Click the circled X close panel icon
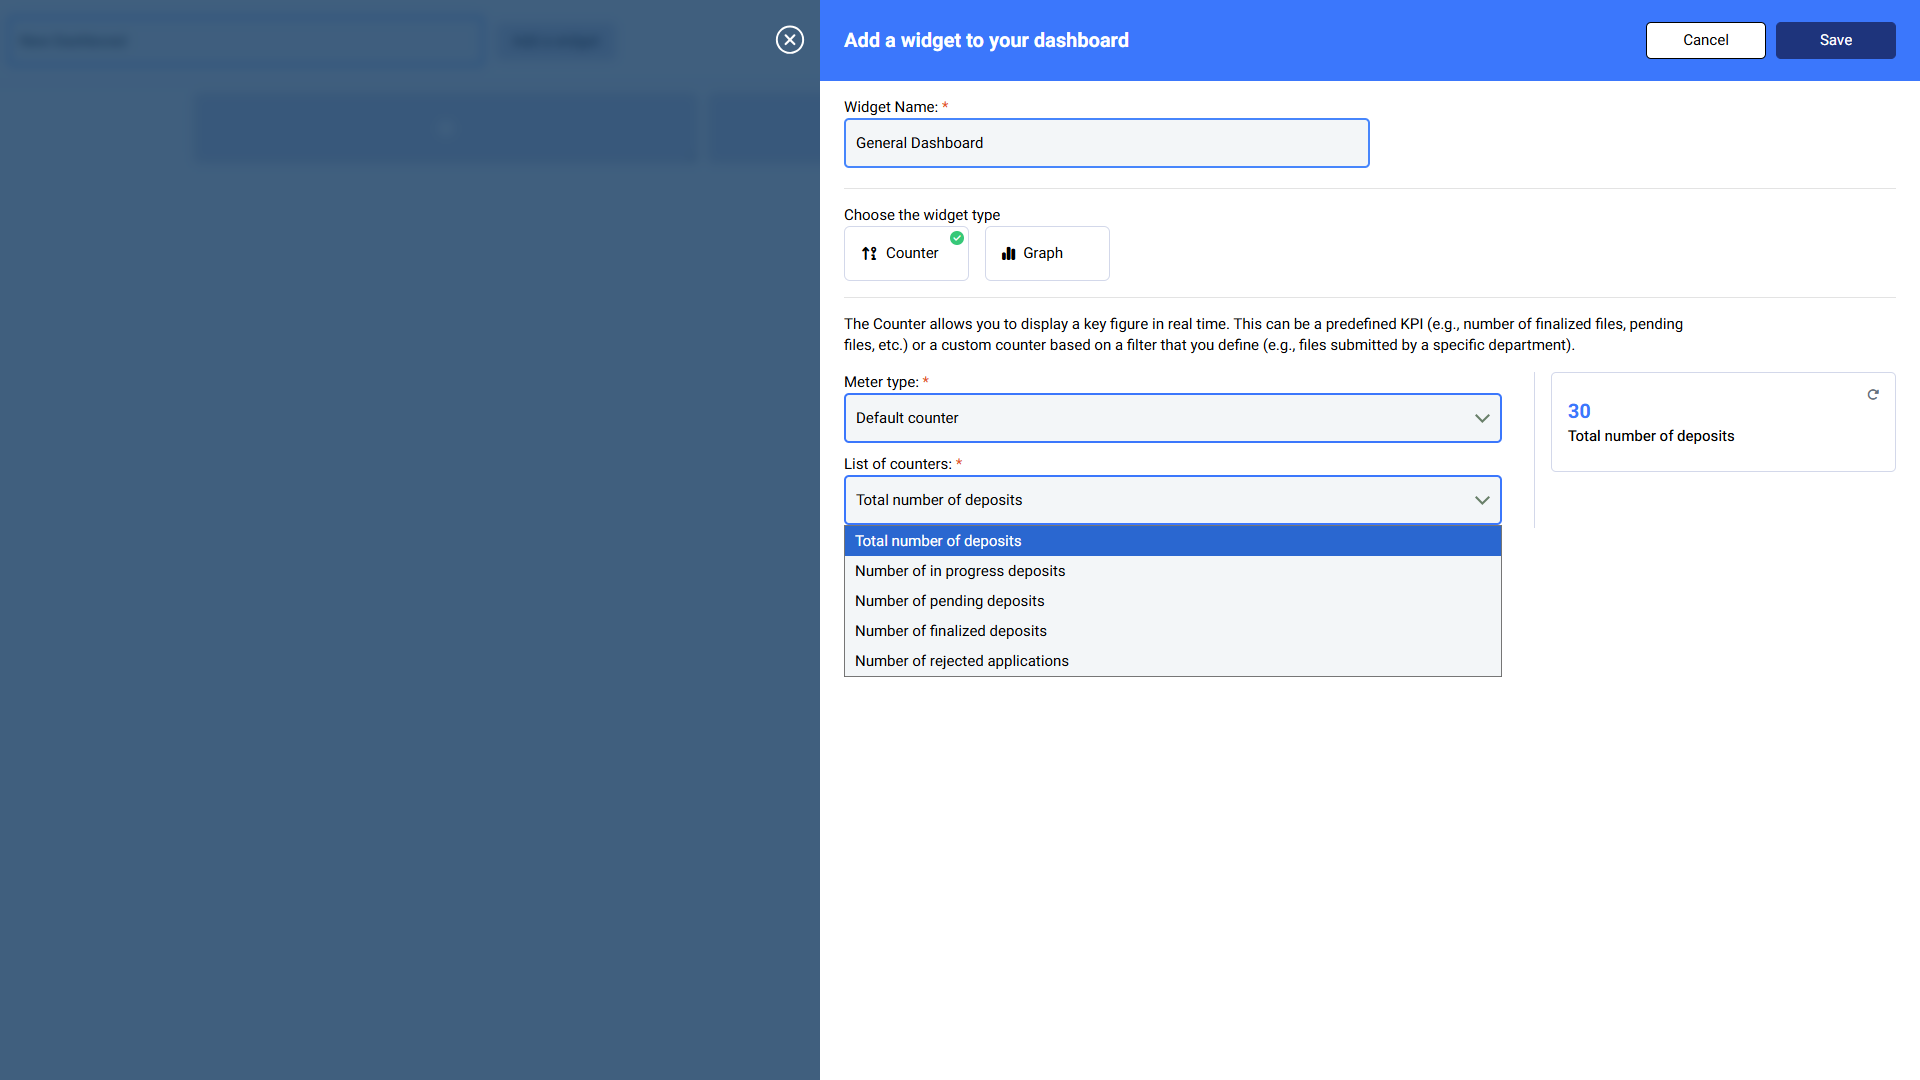Viewport: 1920px width, 1080px height. coord(790,40)
